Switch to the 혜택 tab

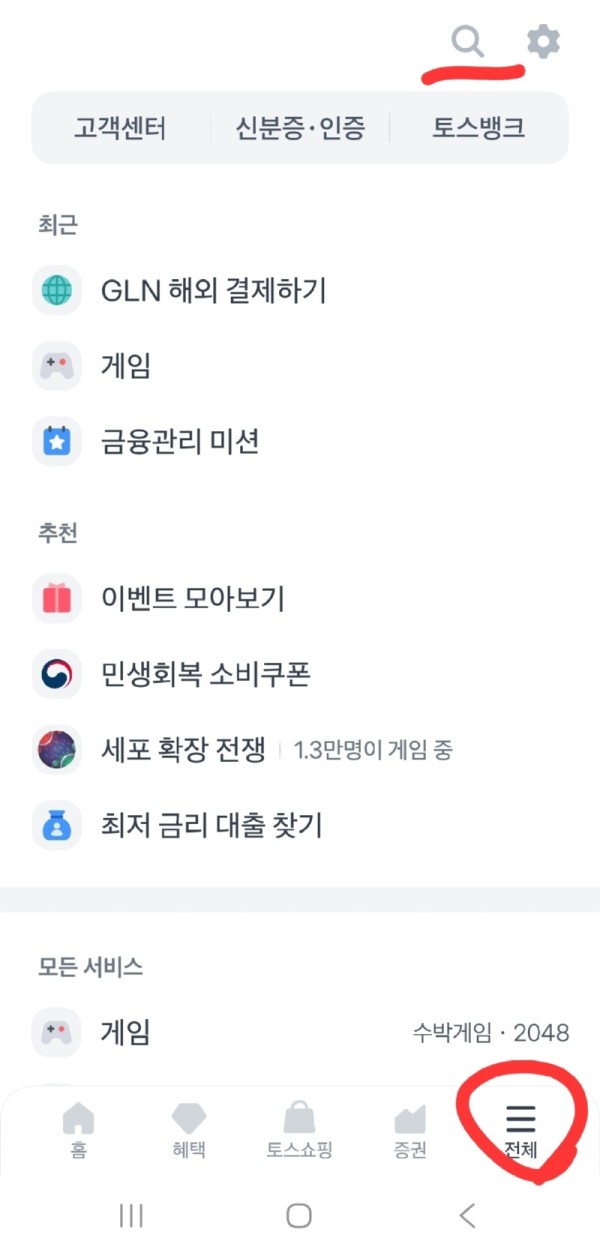coord(188,1130)
